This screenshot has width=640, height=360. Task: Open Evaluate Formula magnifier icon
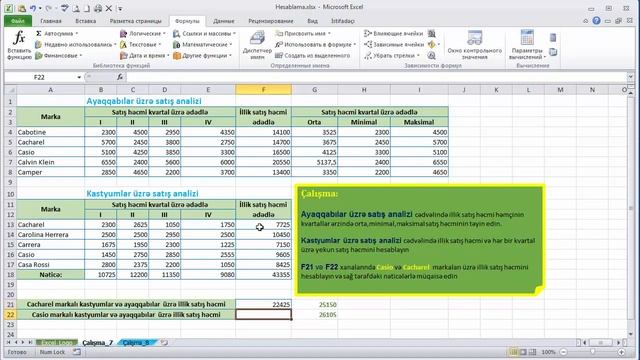pos(431,56)
